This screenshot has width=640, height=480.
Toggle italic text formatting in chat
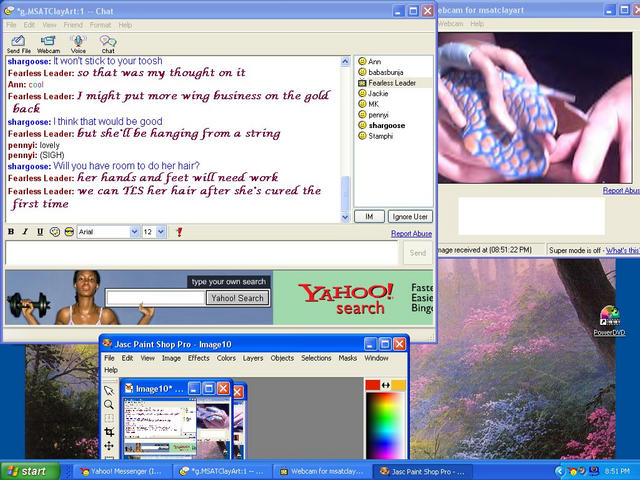pyautogui.click(x=25, y=232)
